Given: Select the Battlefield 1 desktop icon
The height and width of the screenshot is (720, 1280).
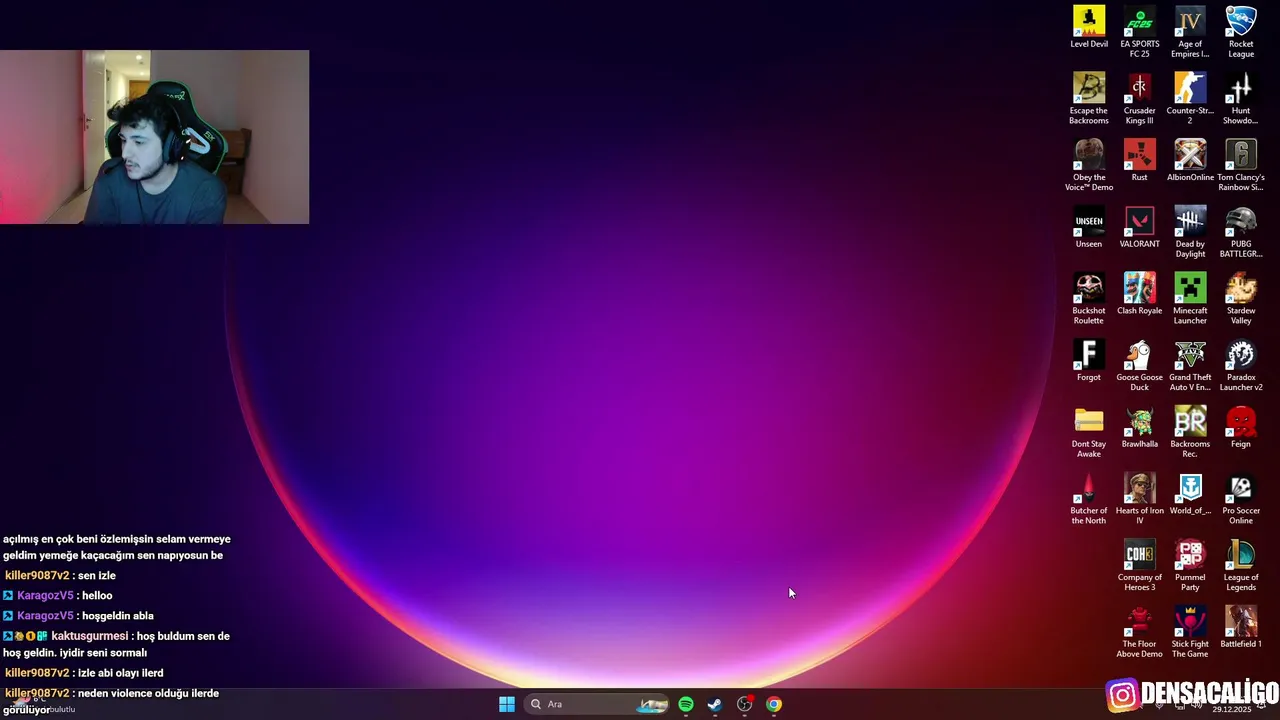Looking at the screenshot, I should point(1241,628).
